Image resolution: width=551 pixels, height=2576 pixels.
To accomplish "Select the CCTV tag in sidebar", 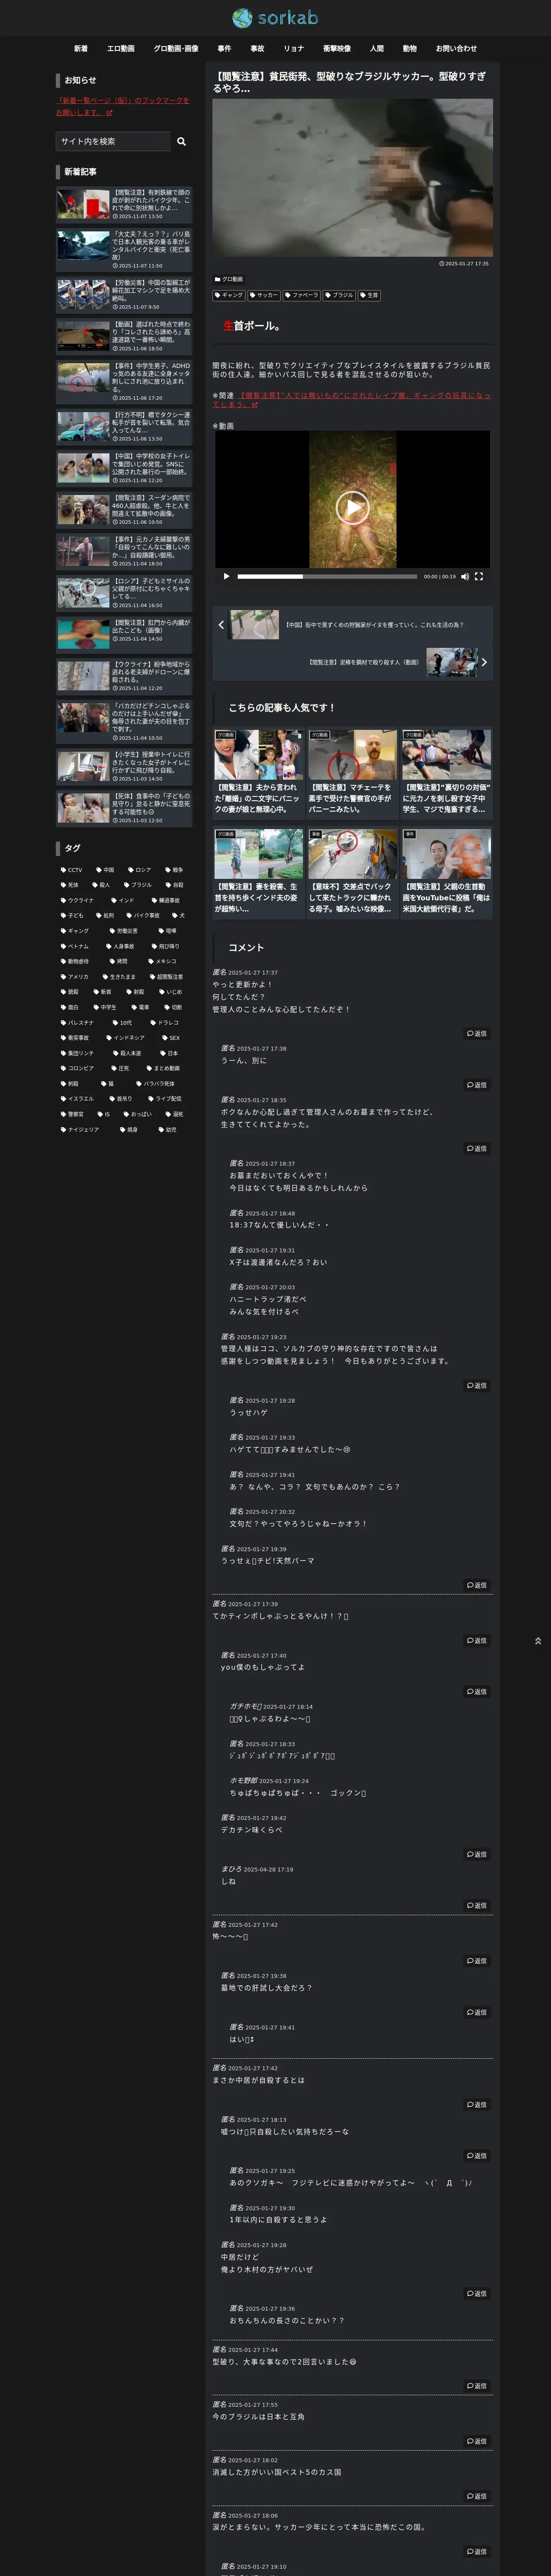I will [72, 870].
